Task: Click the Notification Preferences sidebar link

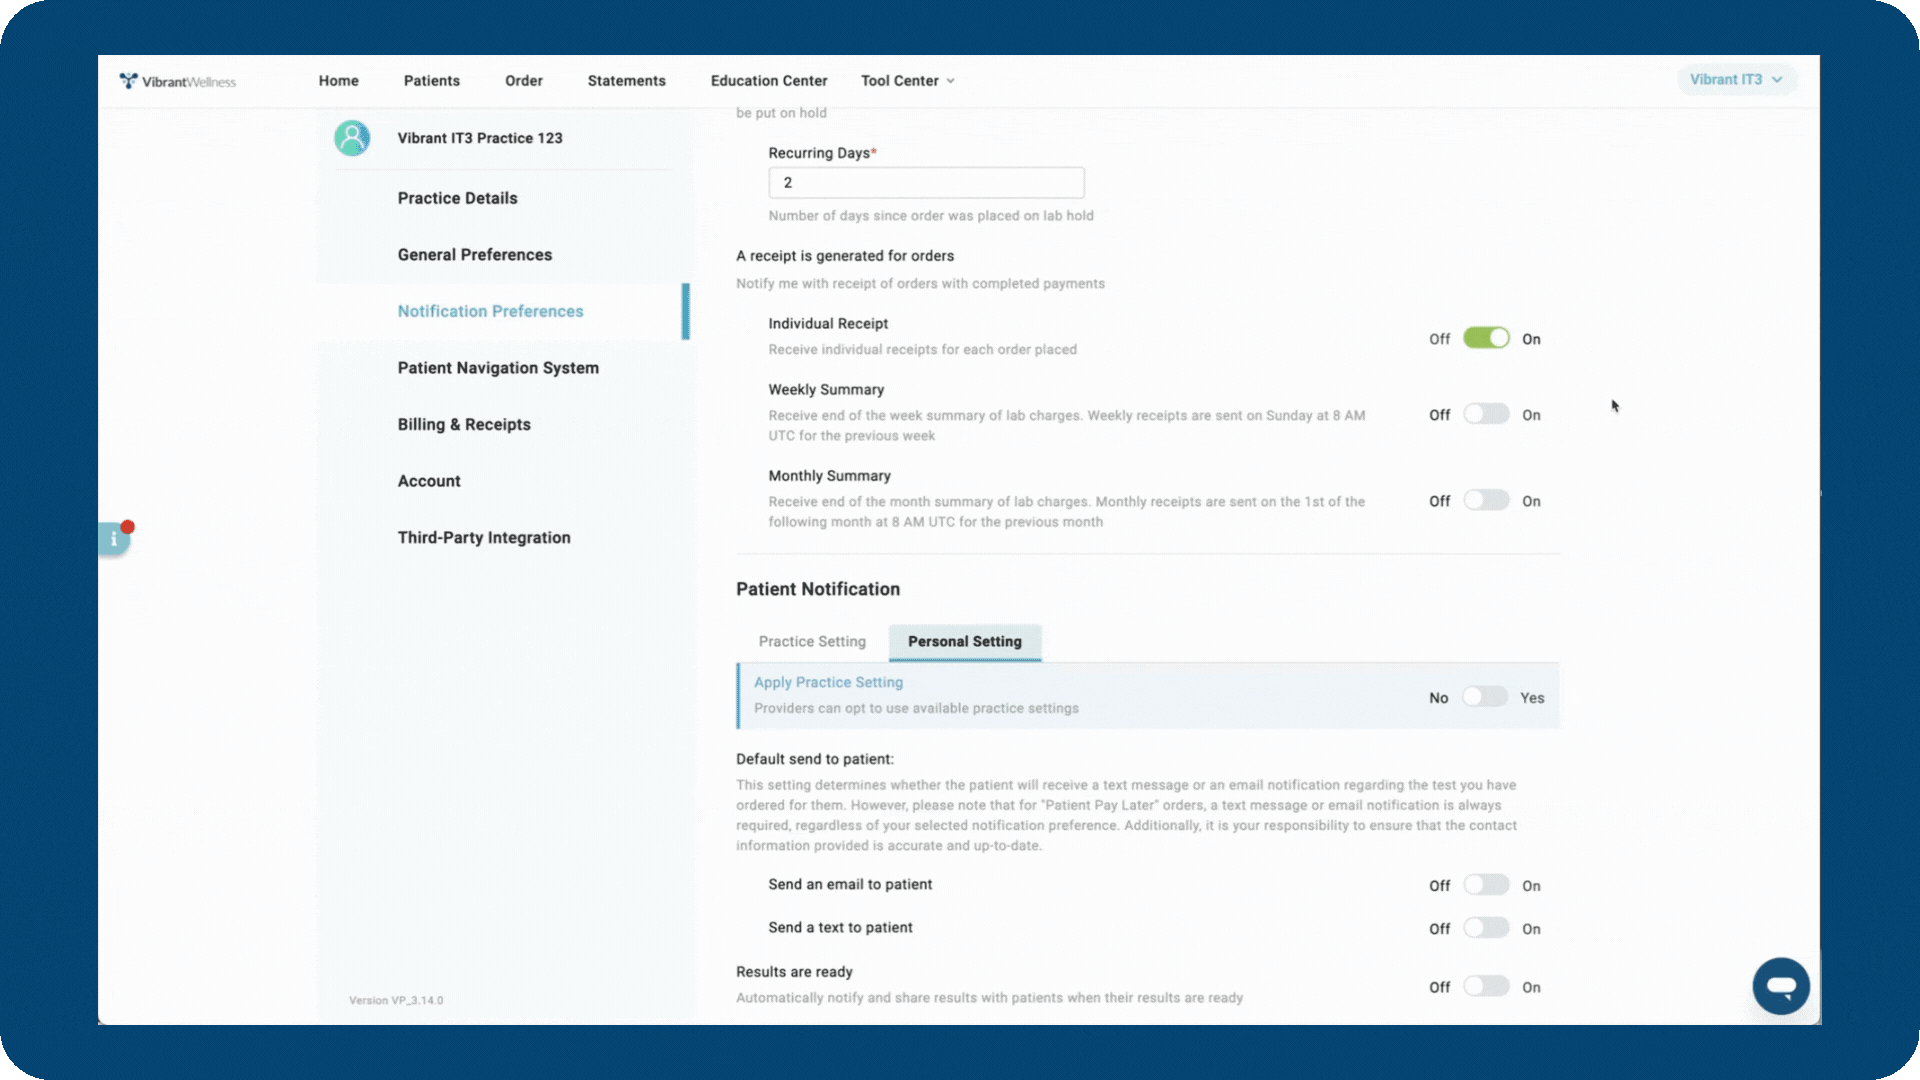Action: coord(489,310)
